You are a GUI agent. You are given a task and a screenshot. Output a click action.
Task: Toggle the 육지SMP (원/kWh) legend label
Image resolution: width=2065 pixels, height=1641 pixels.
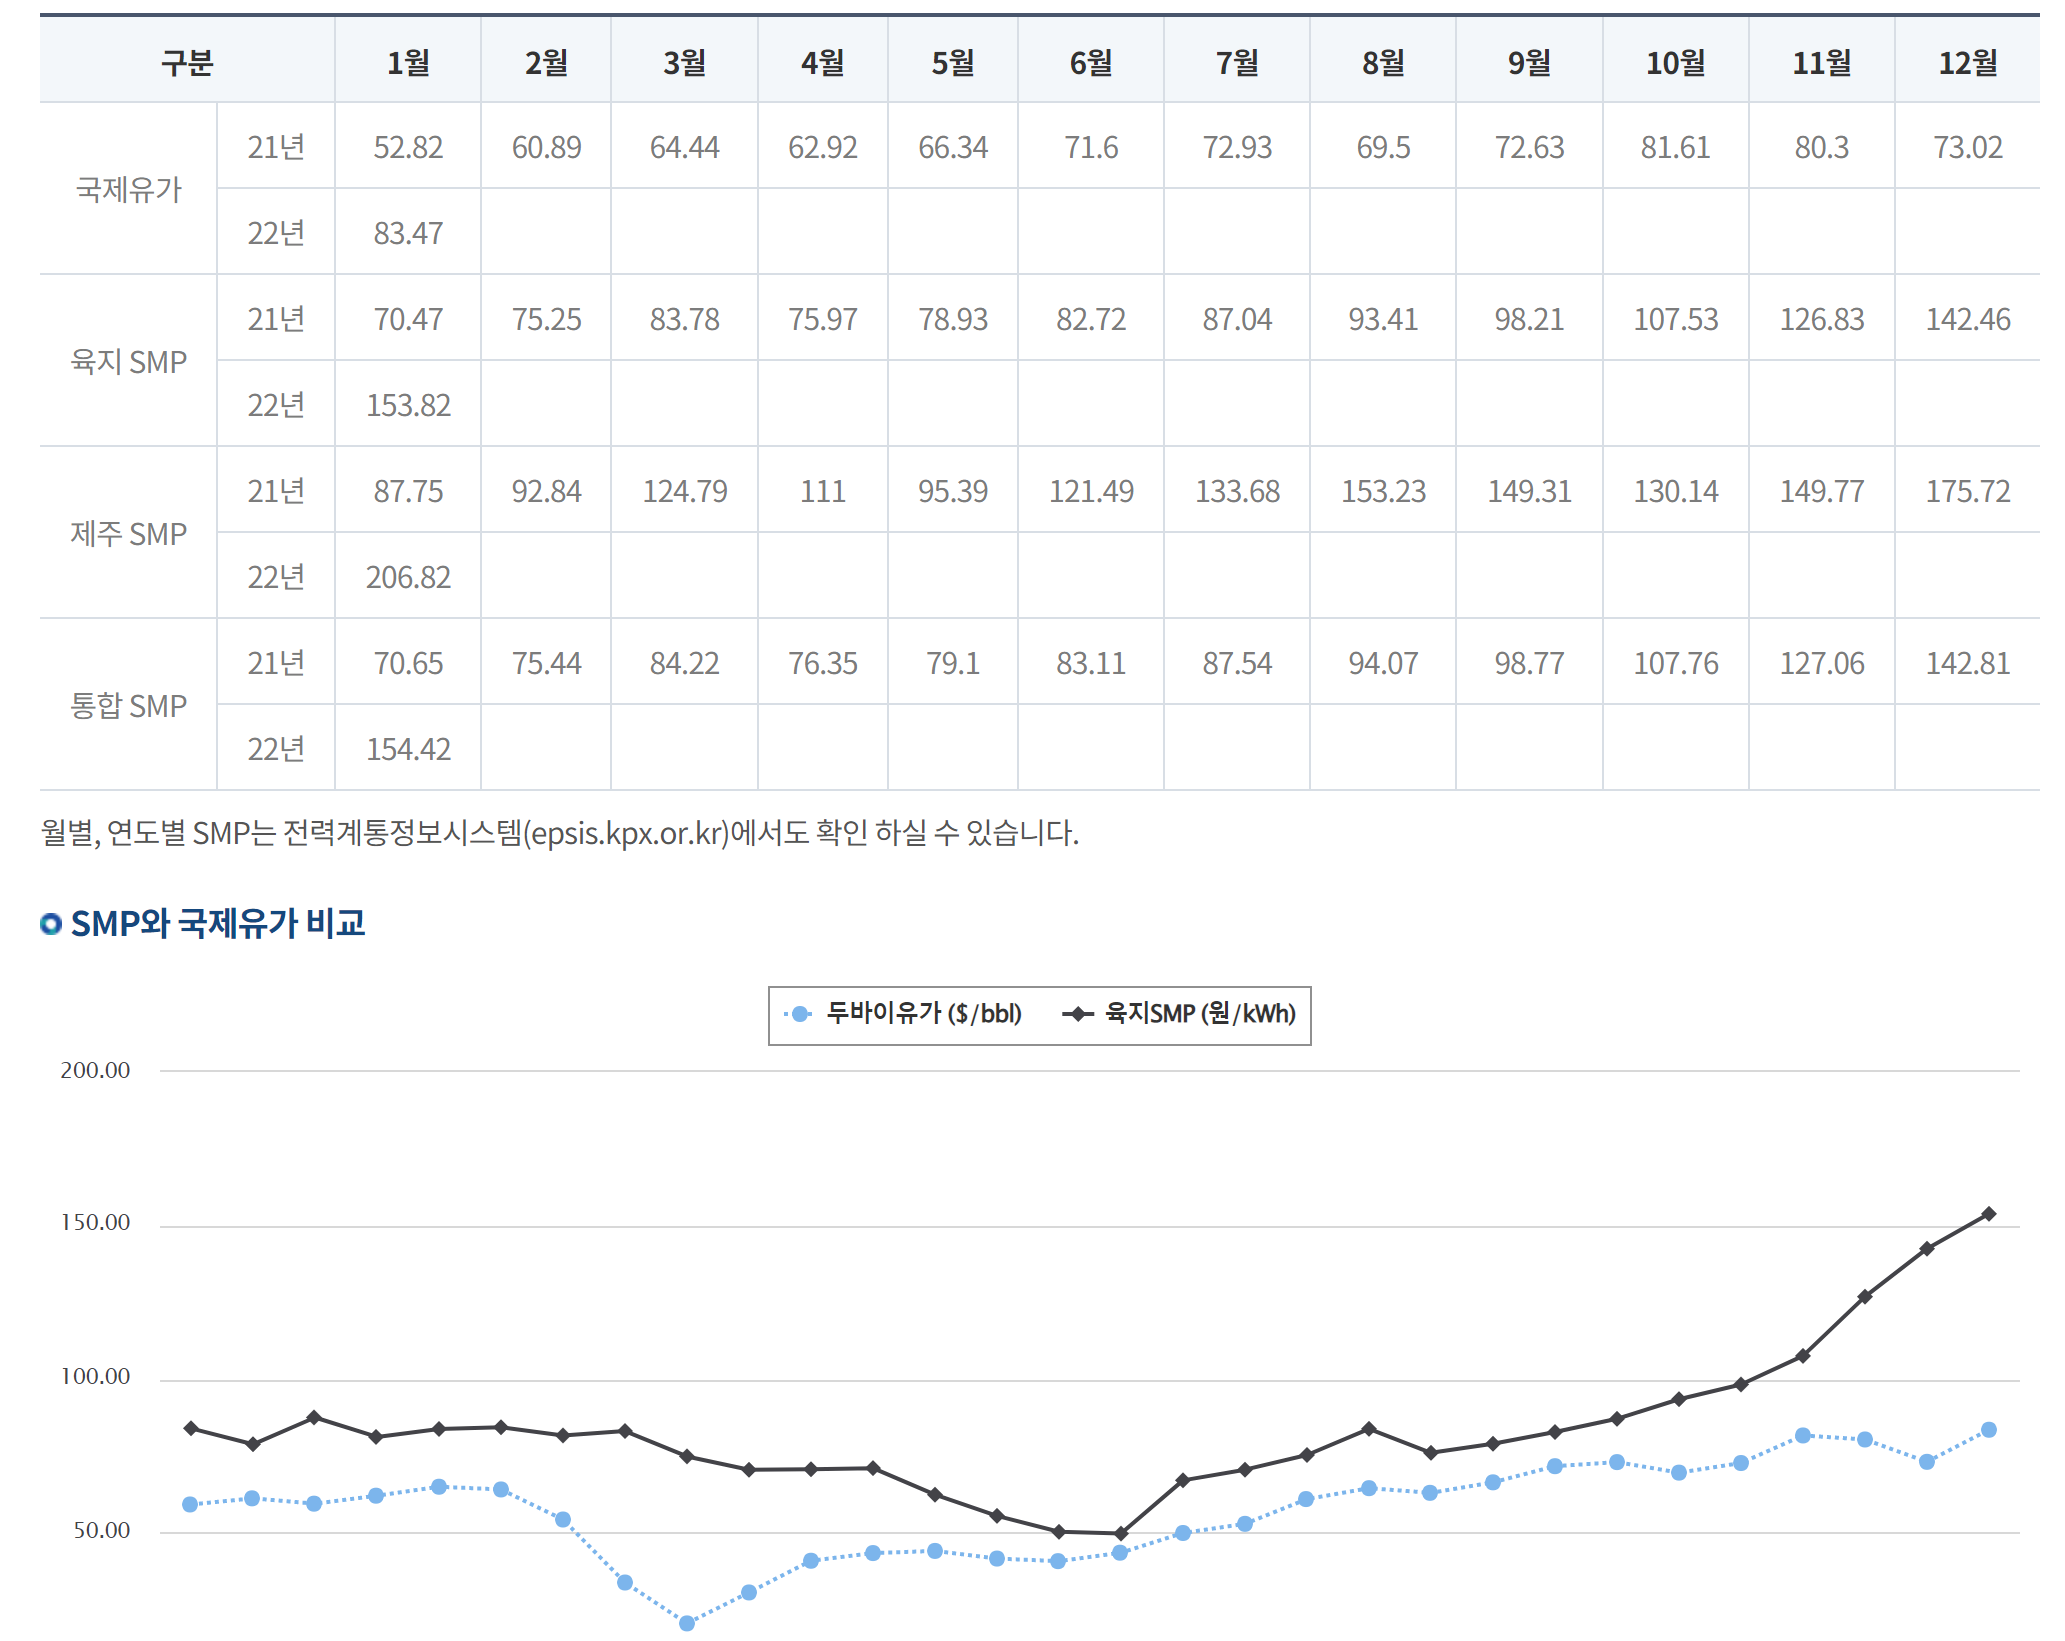[x=1199, y=1014]
